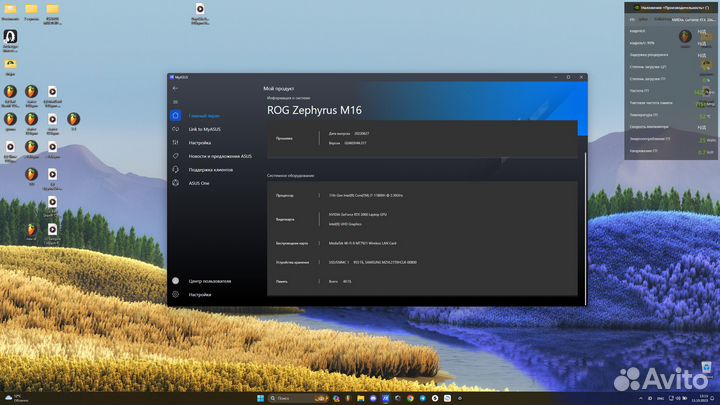Go back with the MyASUS back arrow

pos(175,88)
